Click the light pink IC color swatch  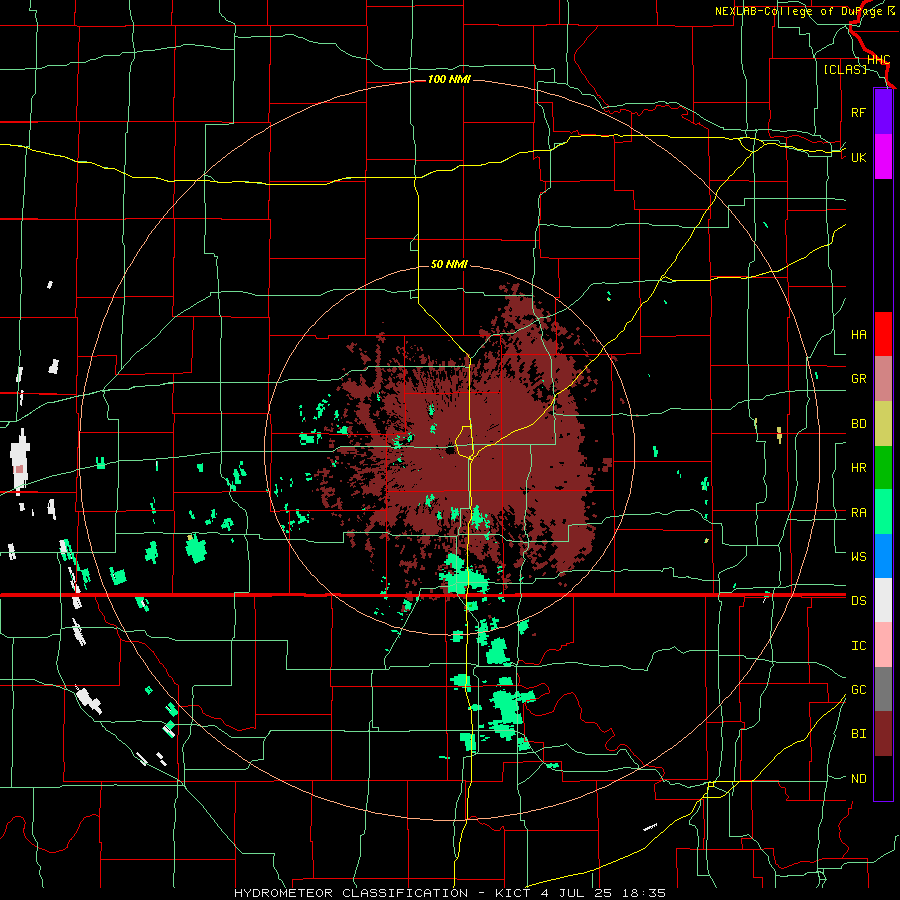tap(883, 645)
